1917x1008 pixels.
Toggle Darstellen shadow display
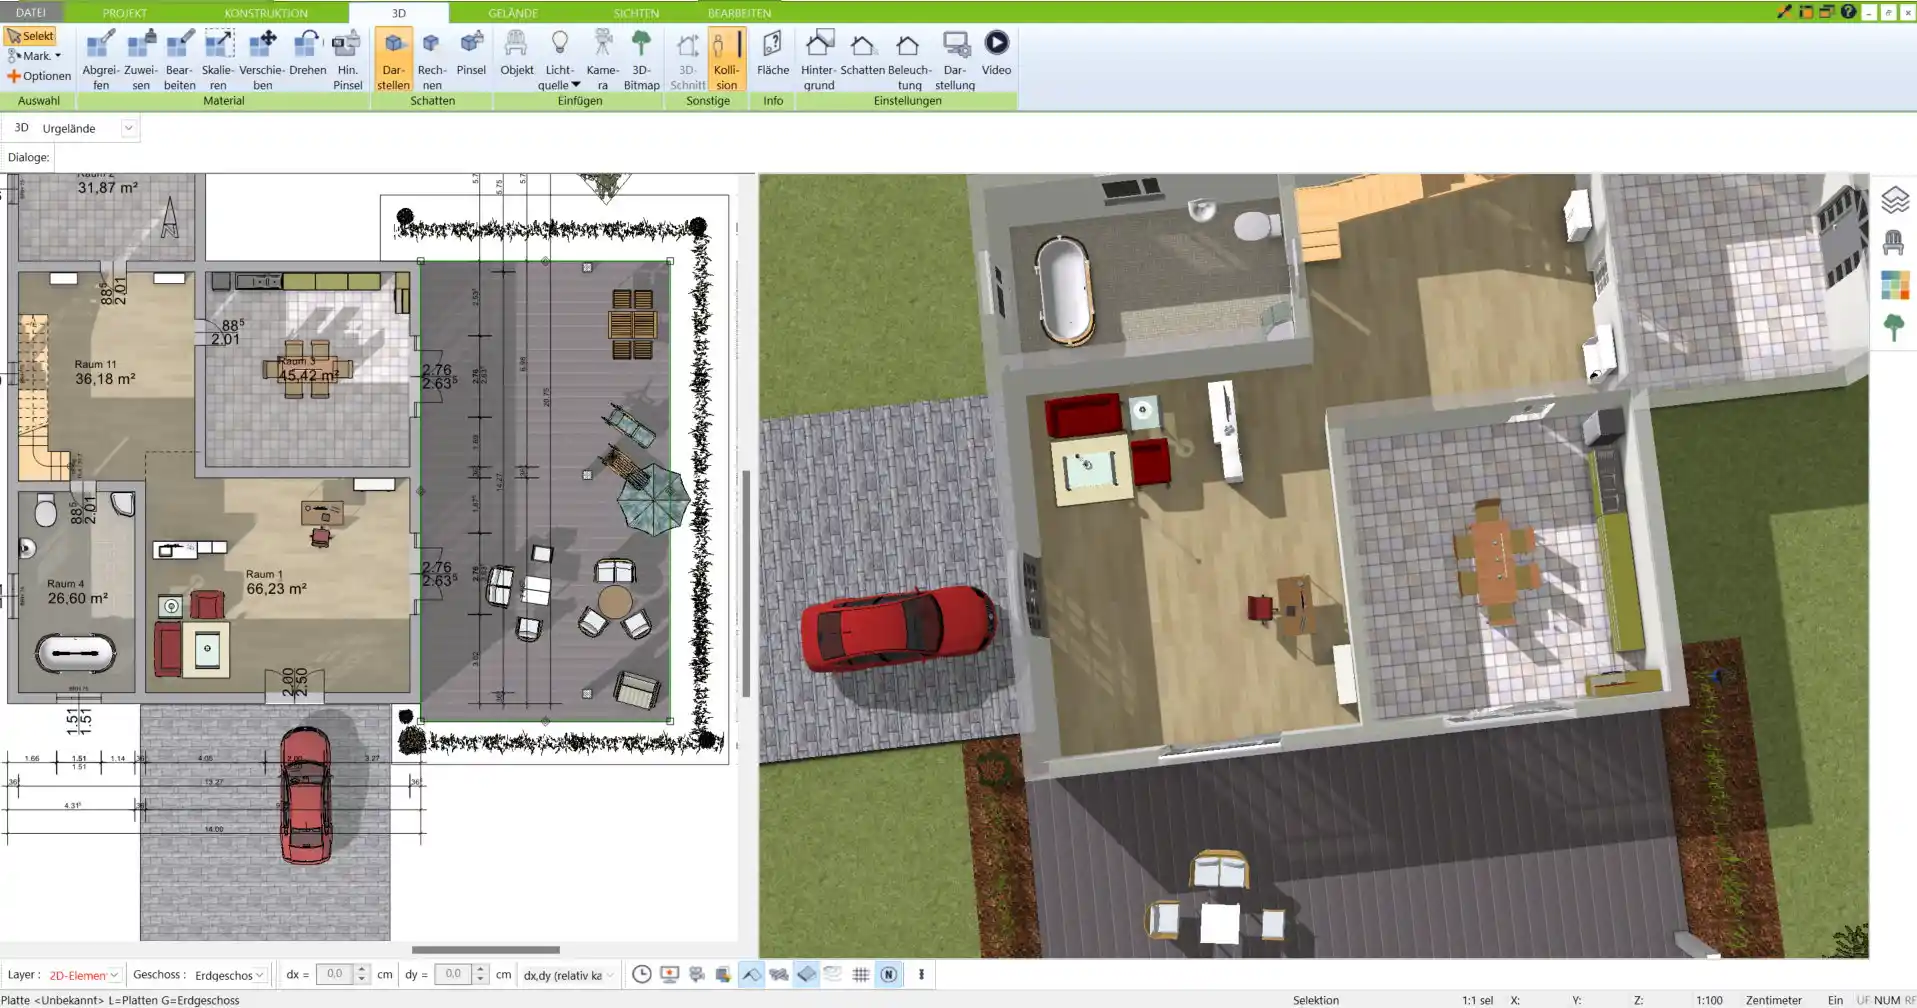393,59
